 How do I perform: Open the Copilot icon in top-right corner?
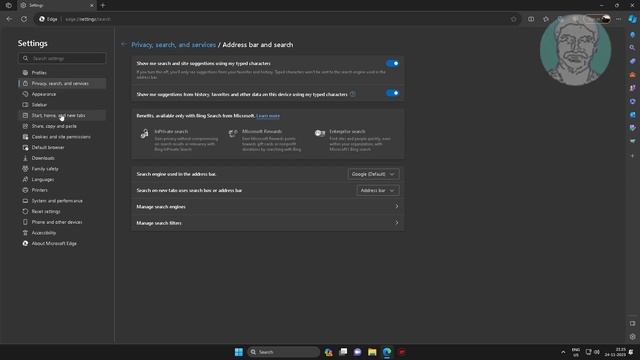point(632,19)
